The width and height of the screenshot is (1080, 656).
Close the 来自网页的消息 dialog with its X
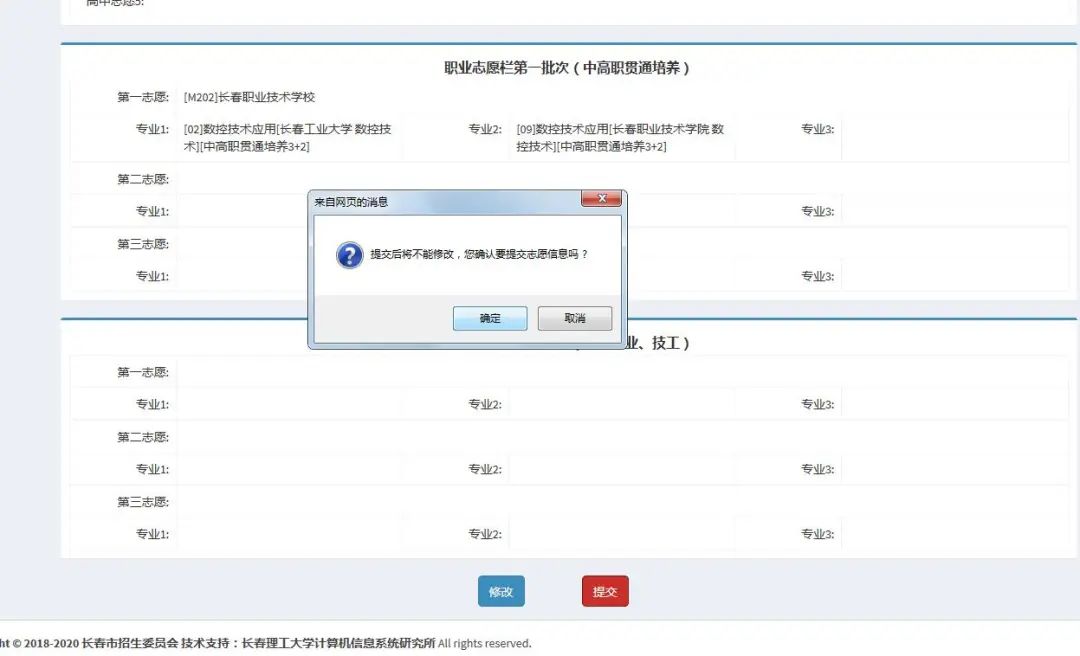click(x=601, y=198)
